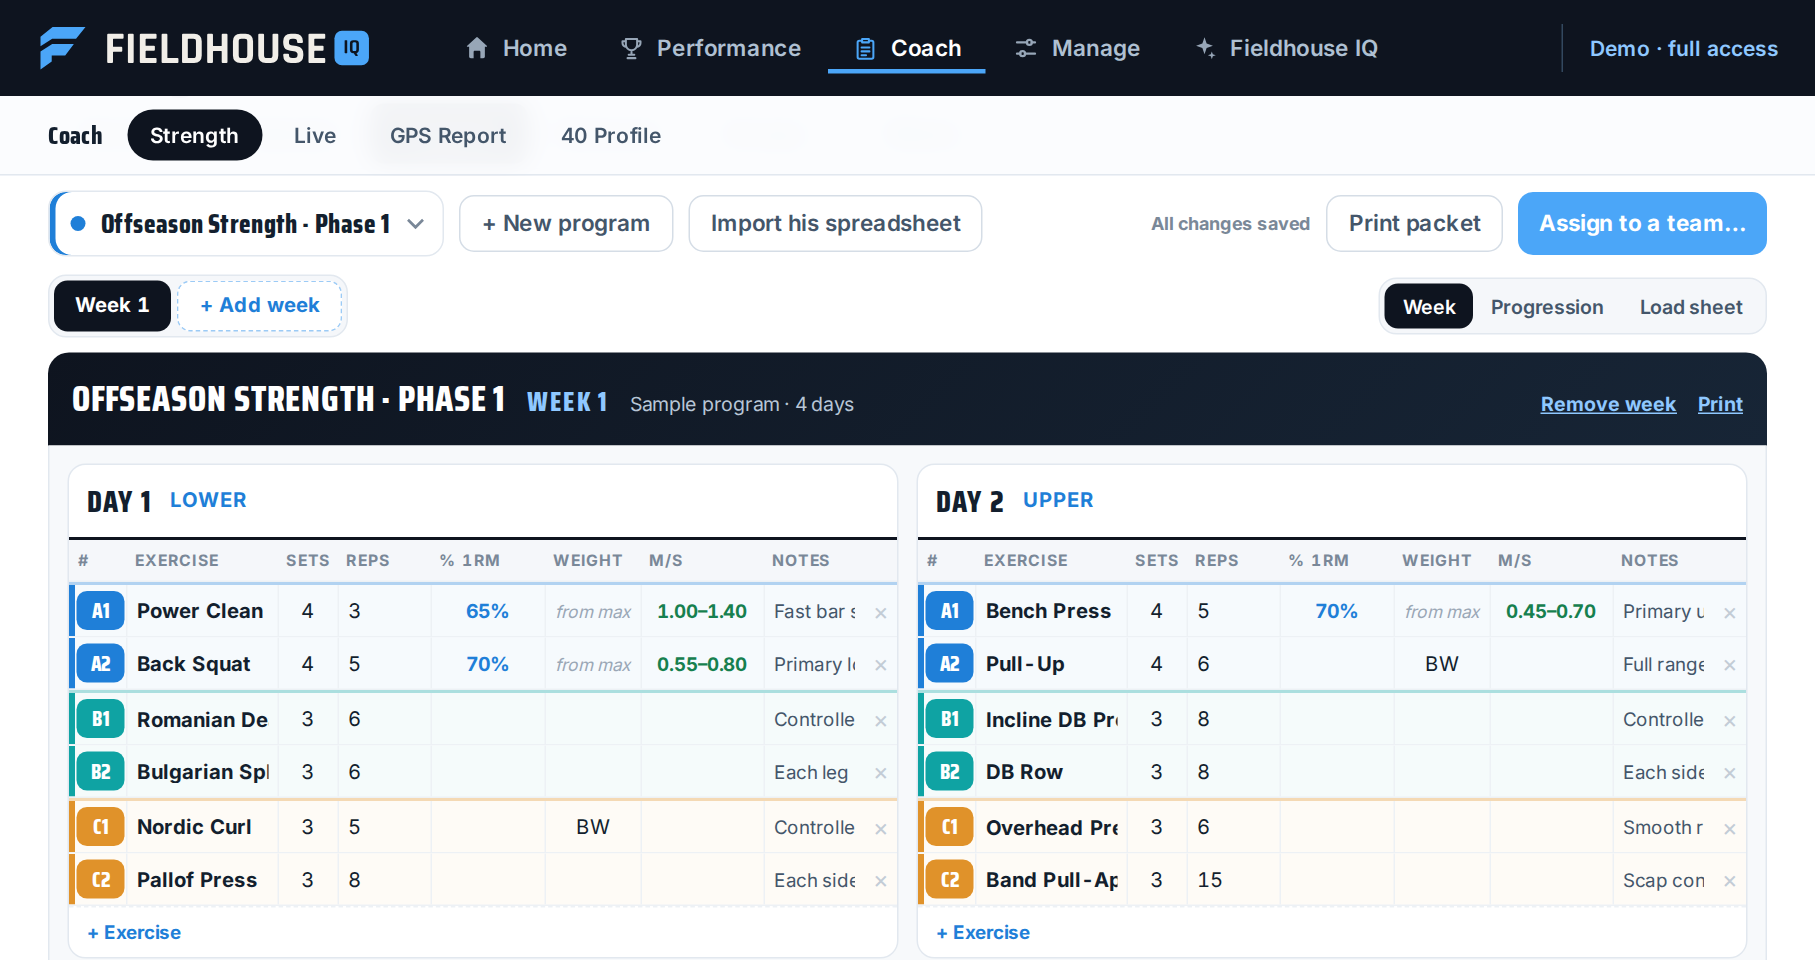Open Fieldhouse IQ assistant nav item
The width and height of the screenshot is (1815, 960).
1287,48
